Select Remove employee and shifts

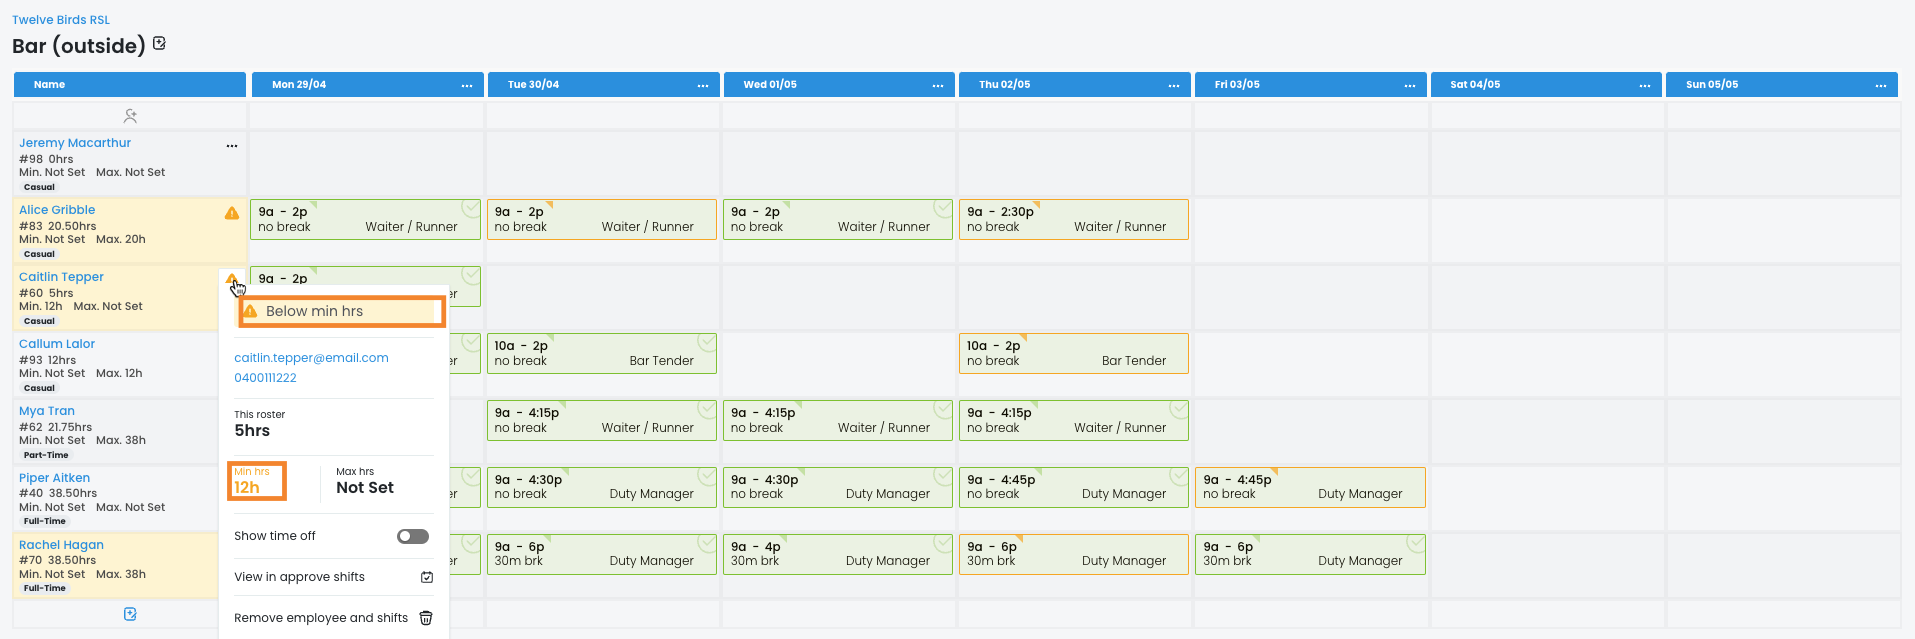tap(320, 618)
